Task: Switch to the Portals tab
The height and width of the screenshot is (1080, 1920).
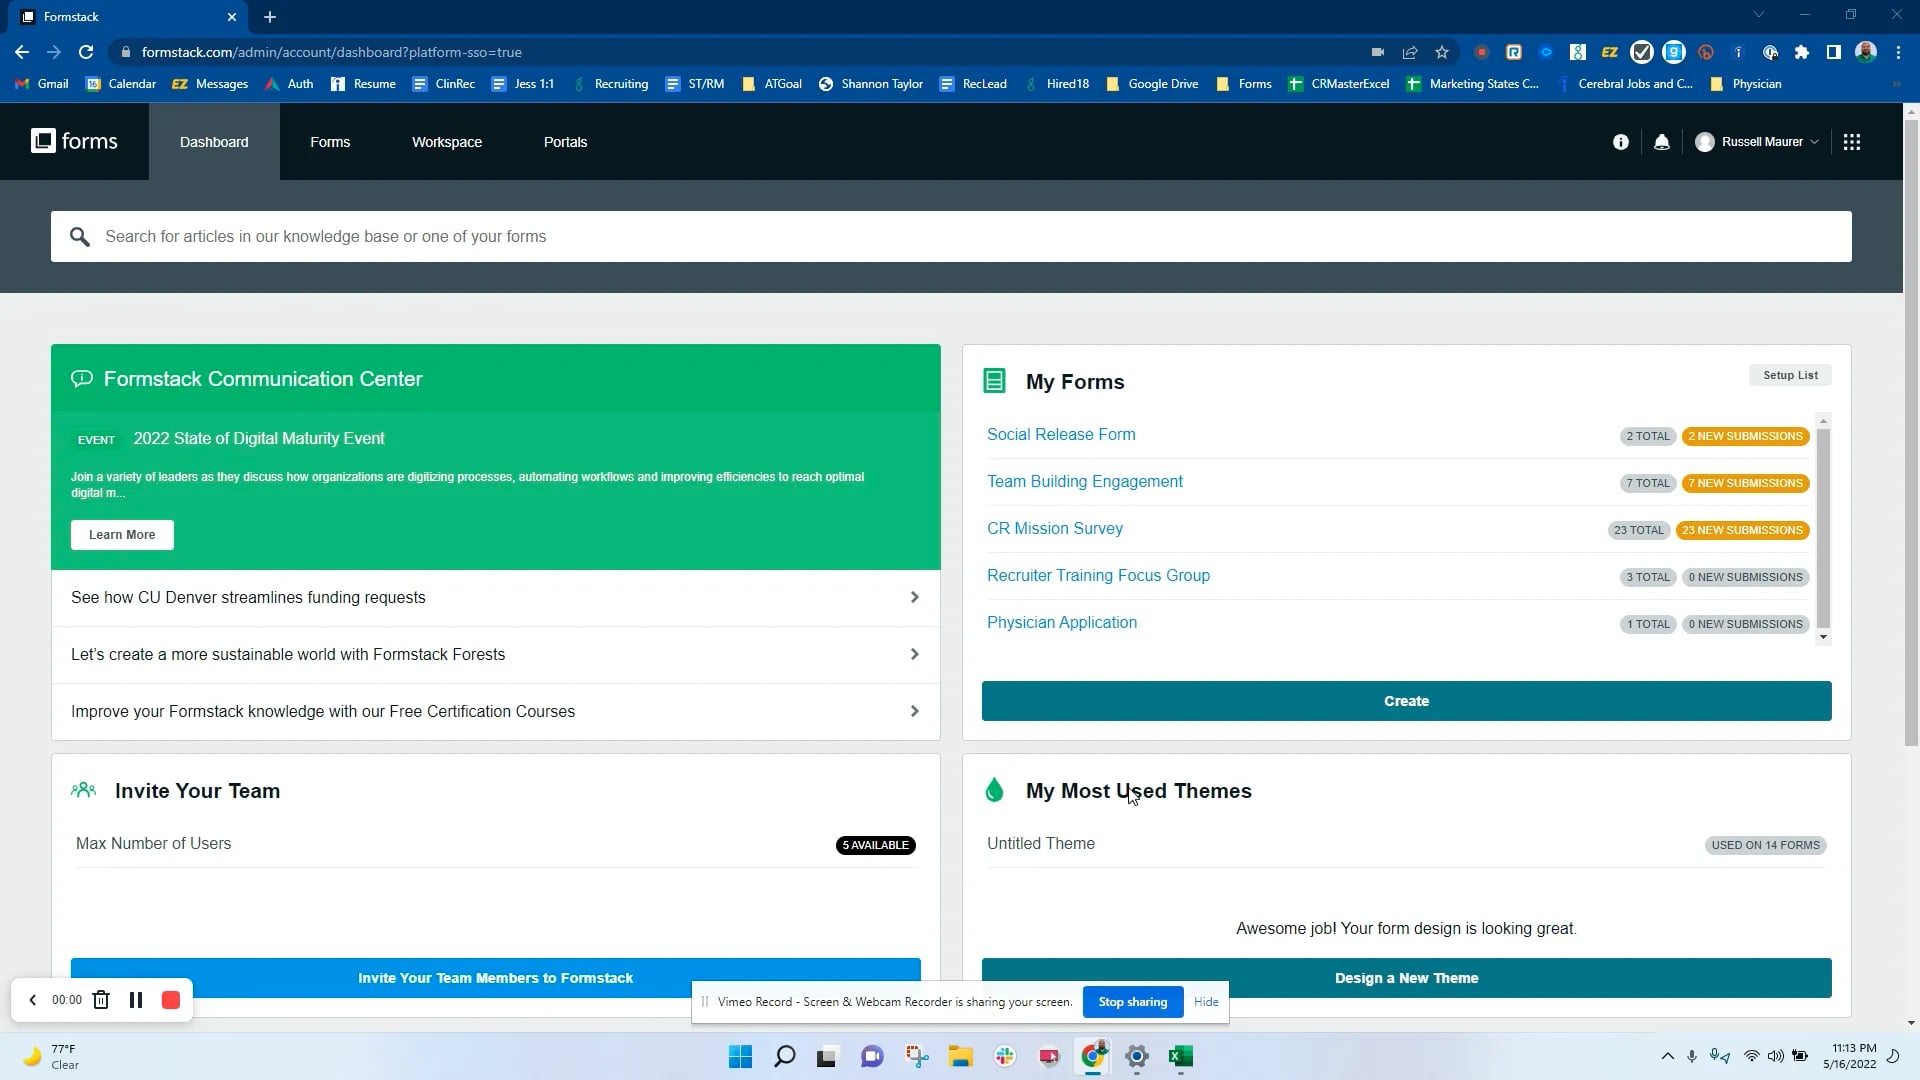Action: [x=565, y=141]
